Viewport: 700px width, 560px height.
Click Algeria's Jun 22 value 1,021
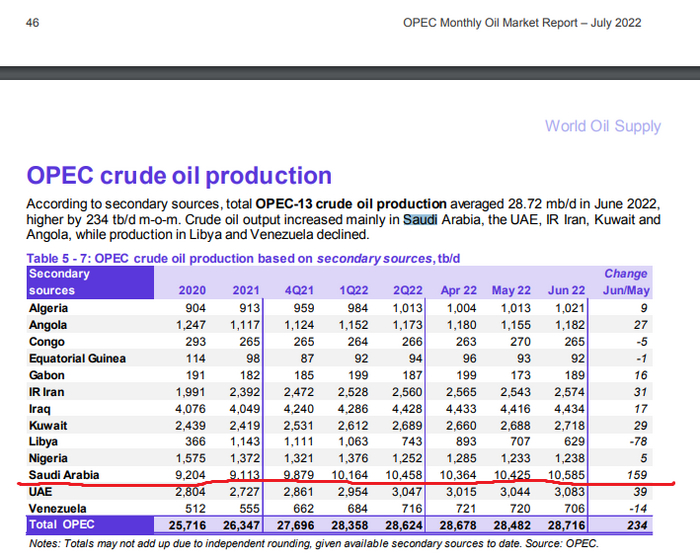pos(570,308)
